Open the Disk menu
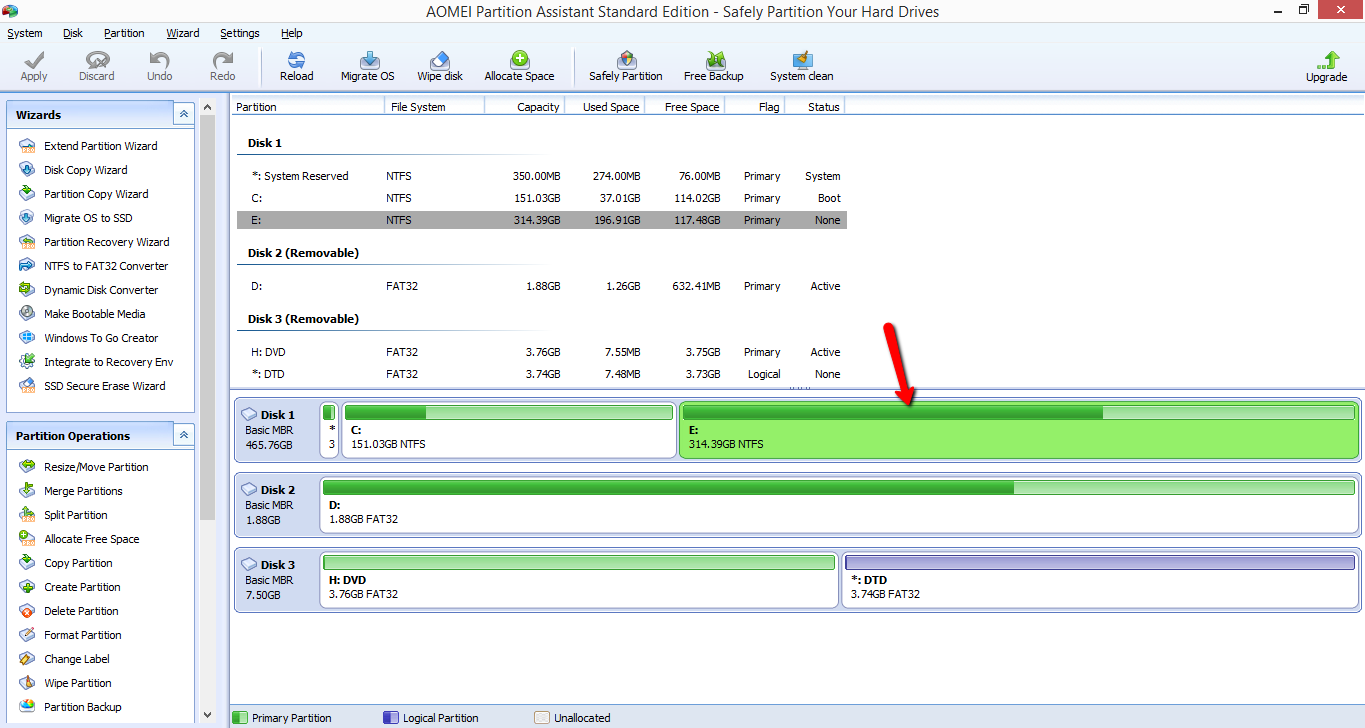Image resolution: width=1365 pixels, height=728 pixels. [73, 33]
